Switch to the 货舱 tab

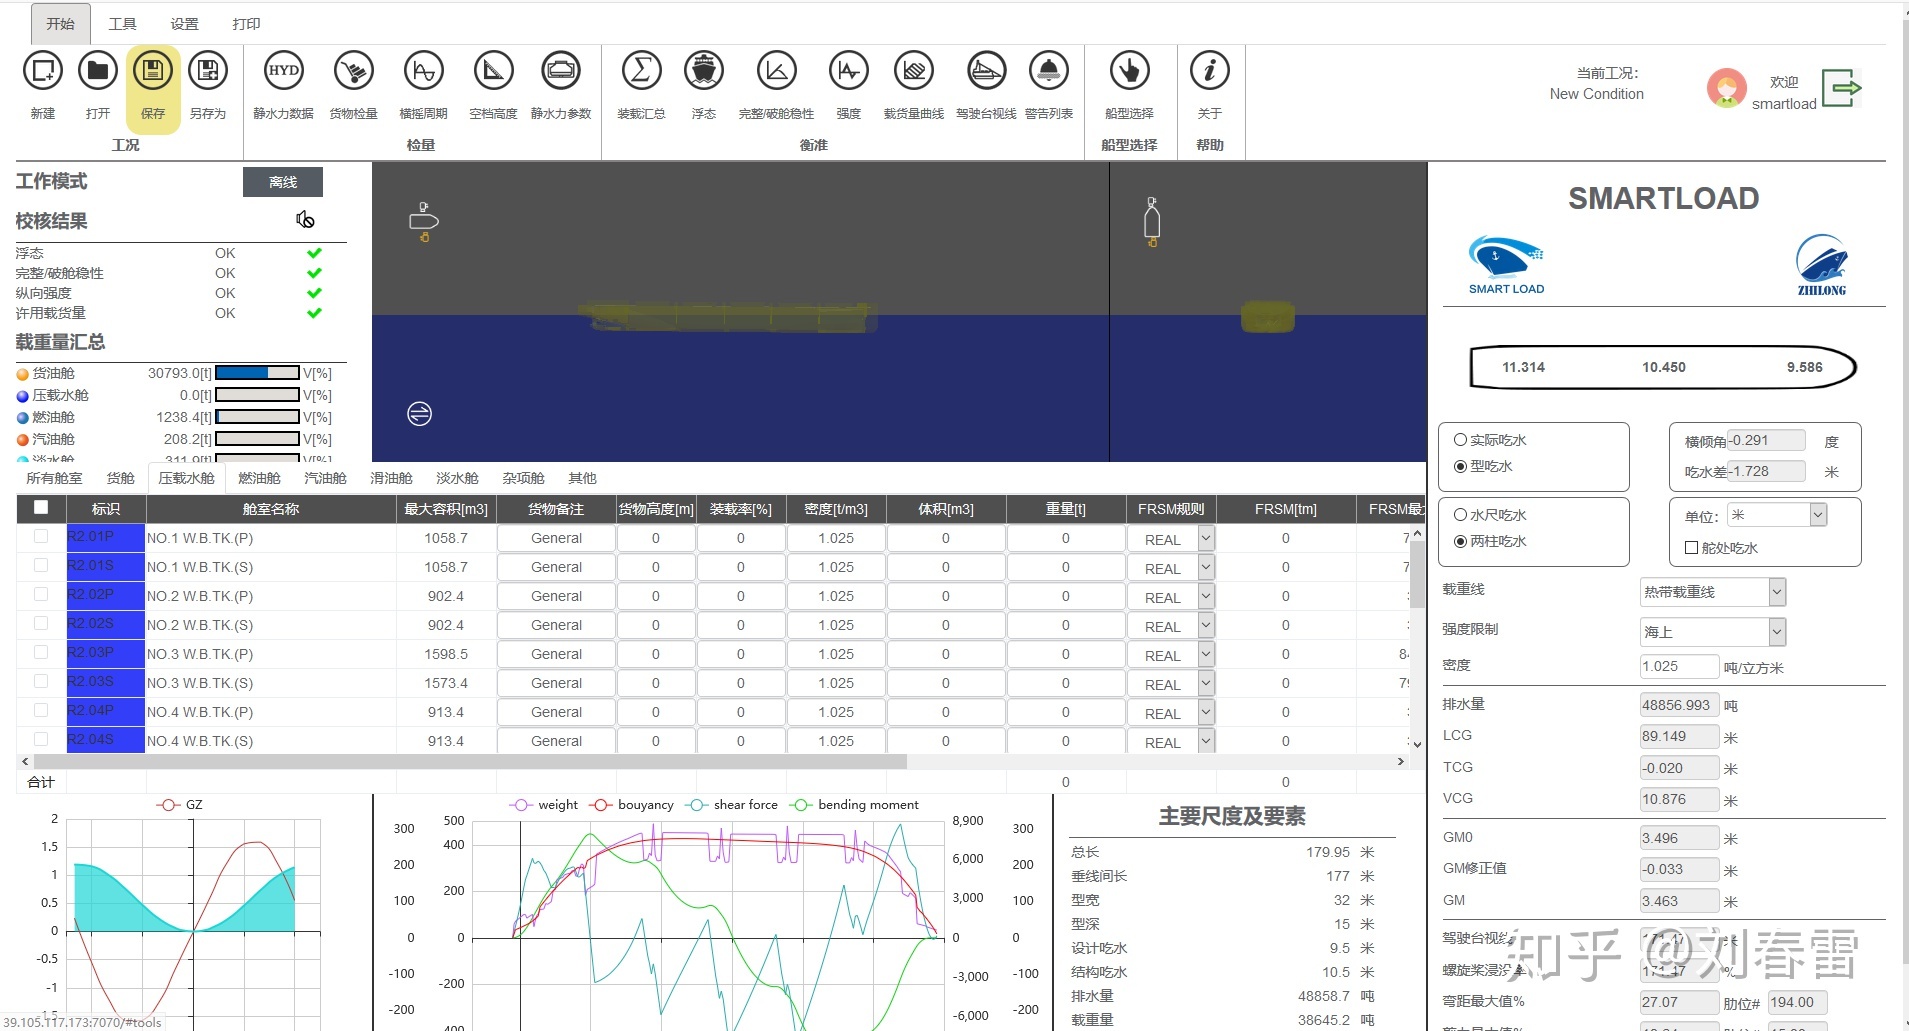(x=120, y=478)
